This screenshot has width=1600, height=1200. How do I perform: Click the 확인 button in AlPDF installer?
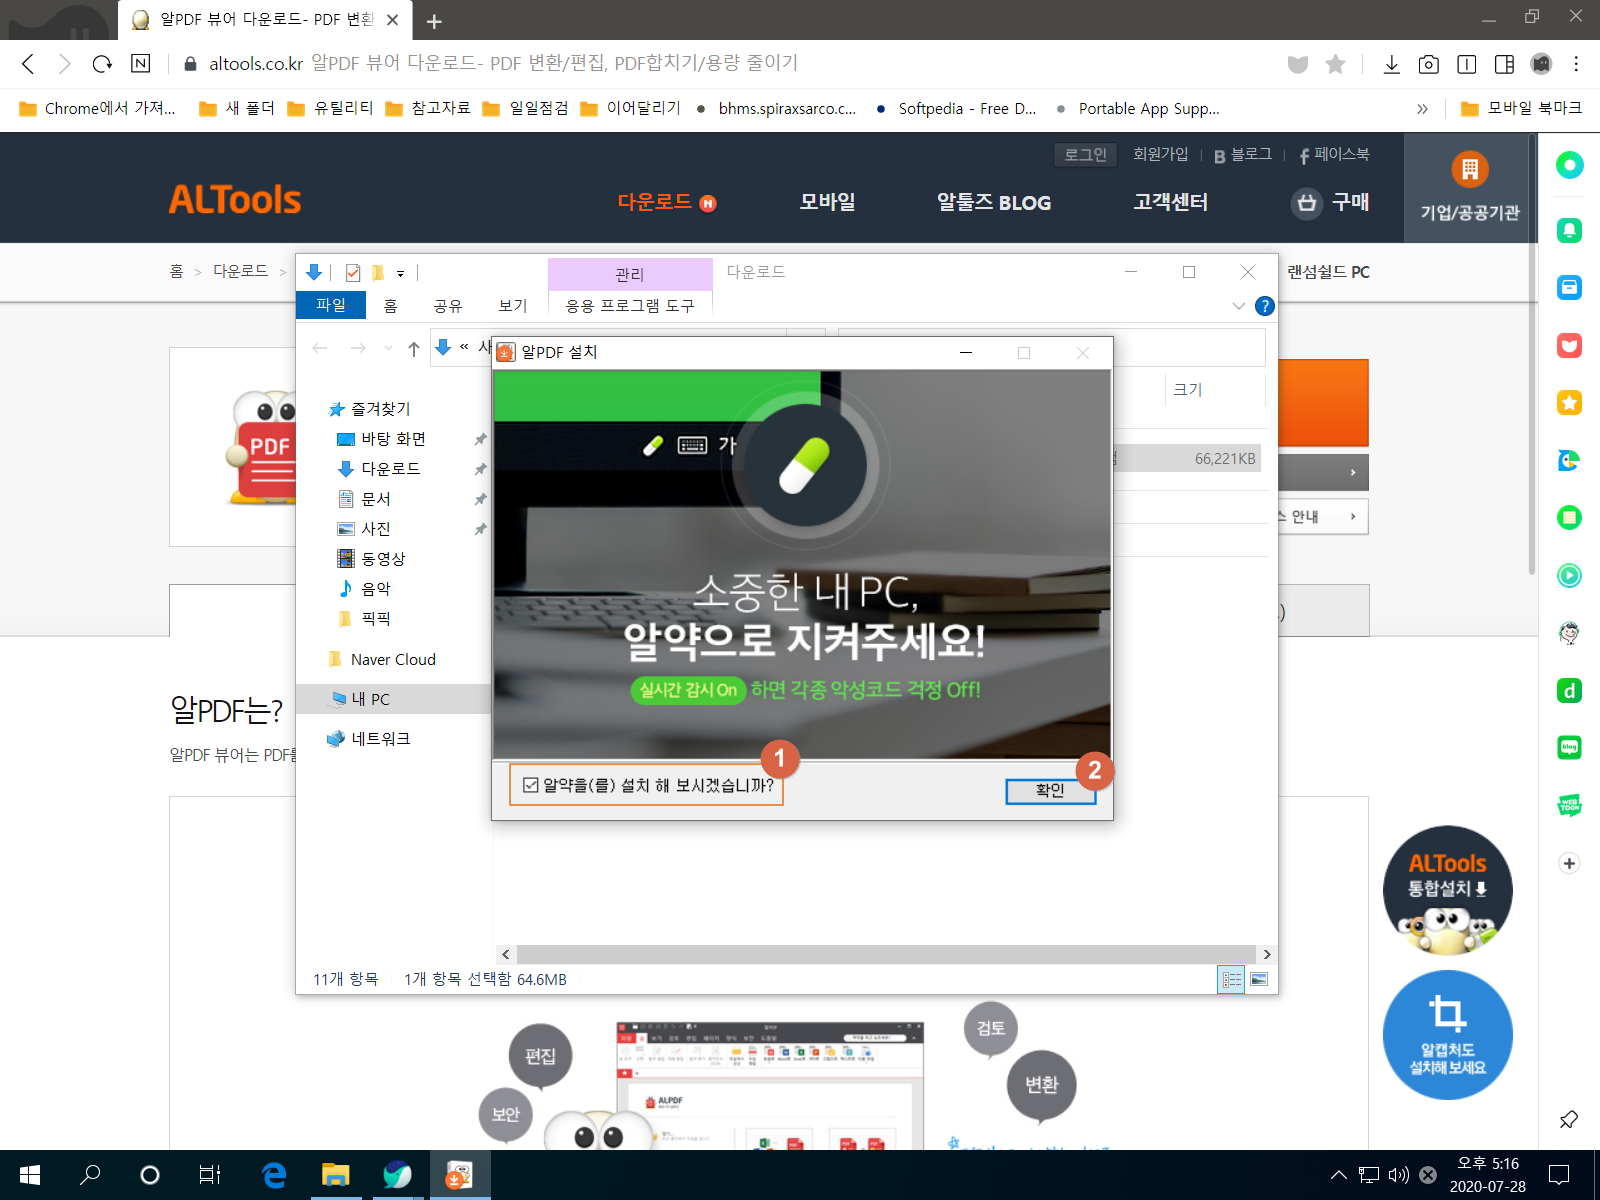(1050, 790)
